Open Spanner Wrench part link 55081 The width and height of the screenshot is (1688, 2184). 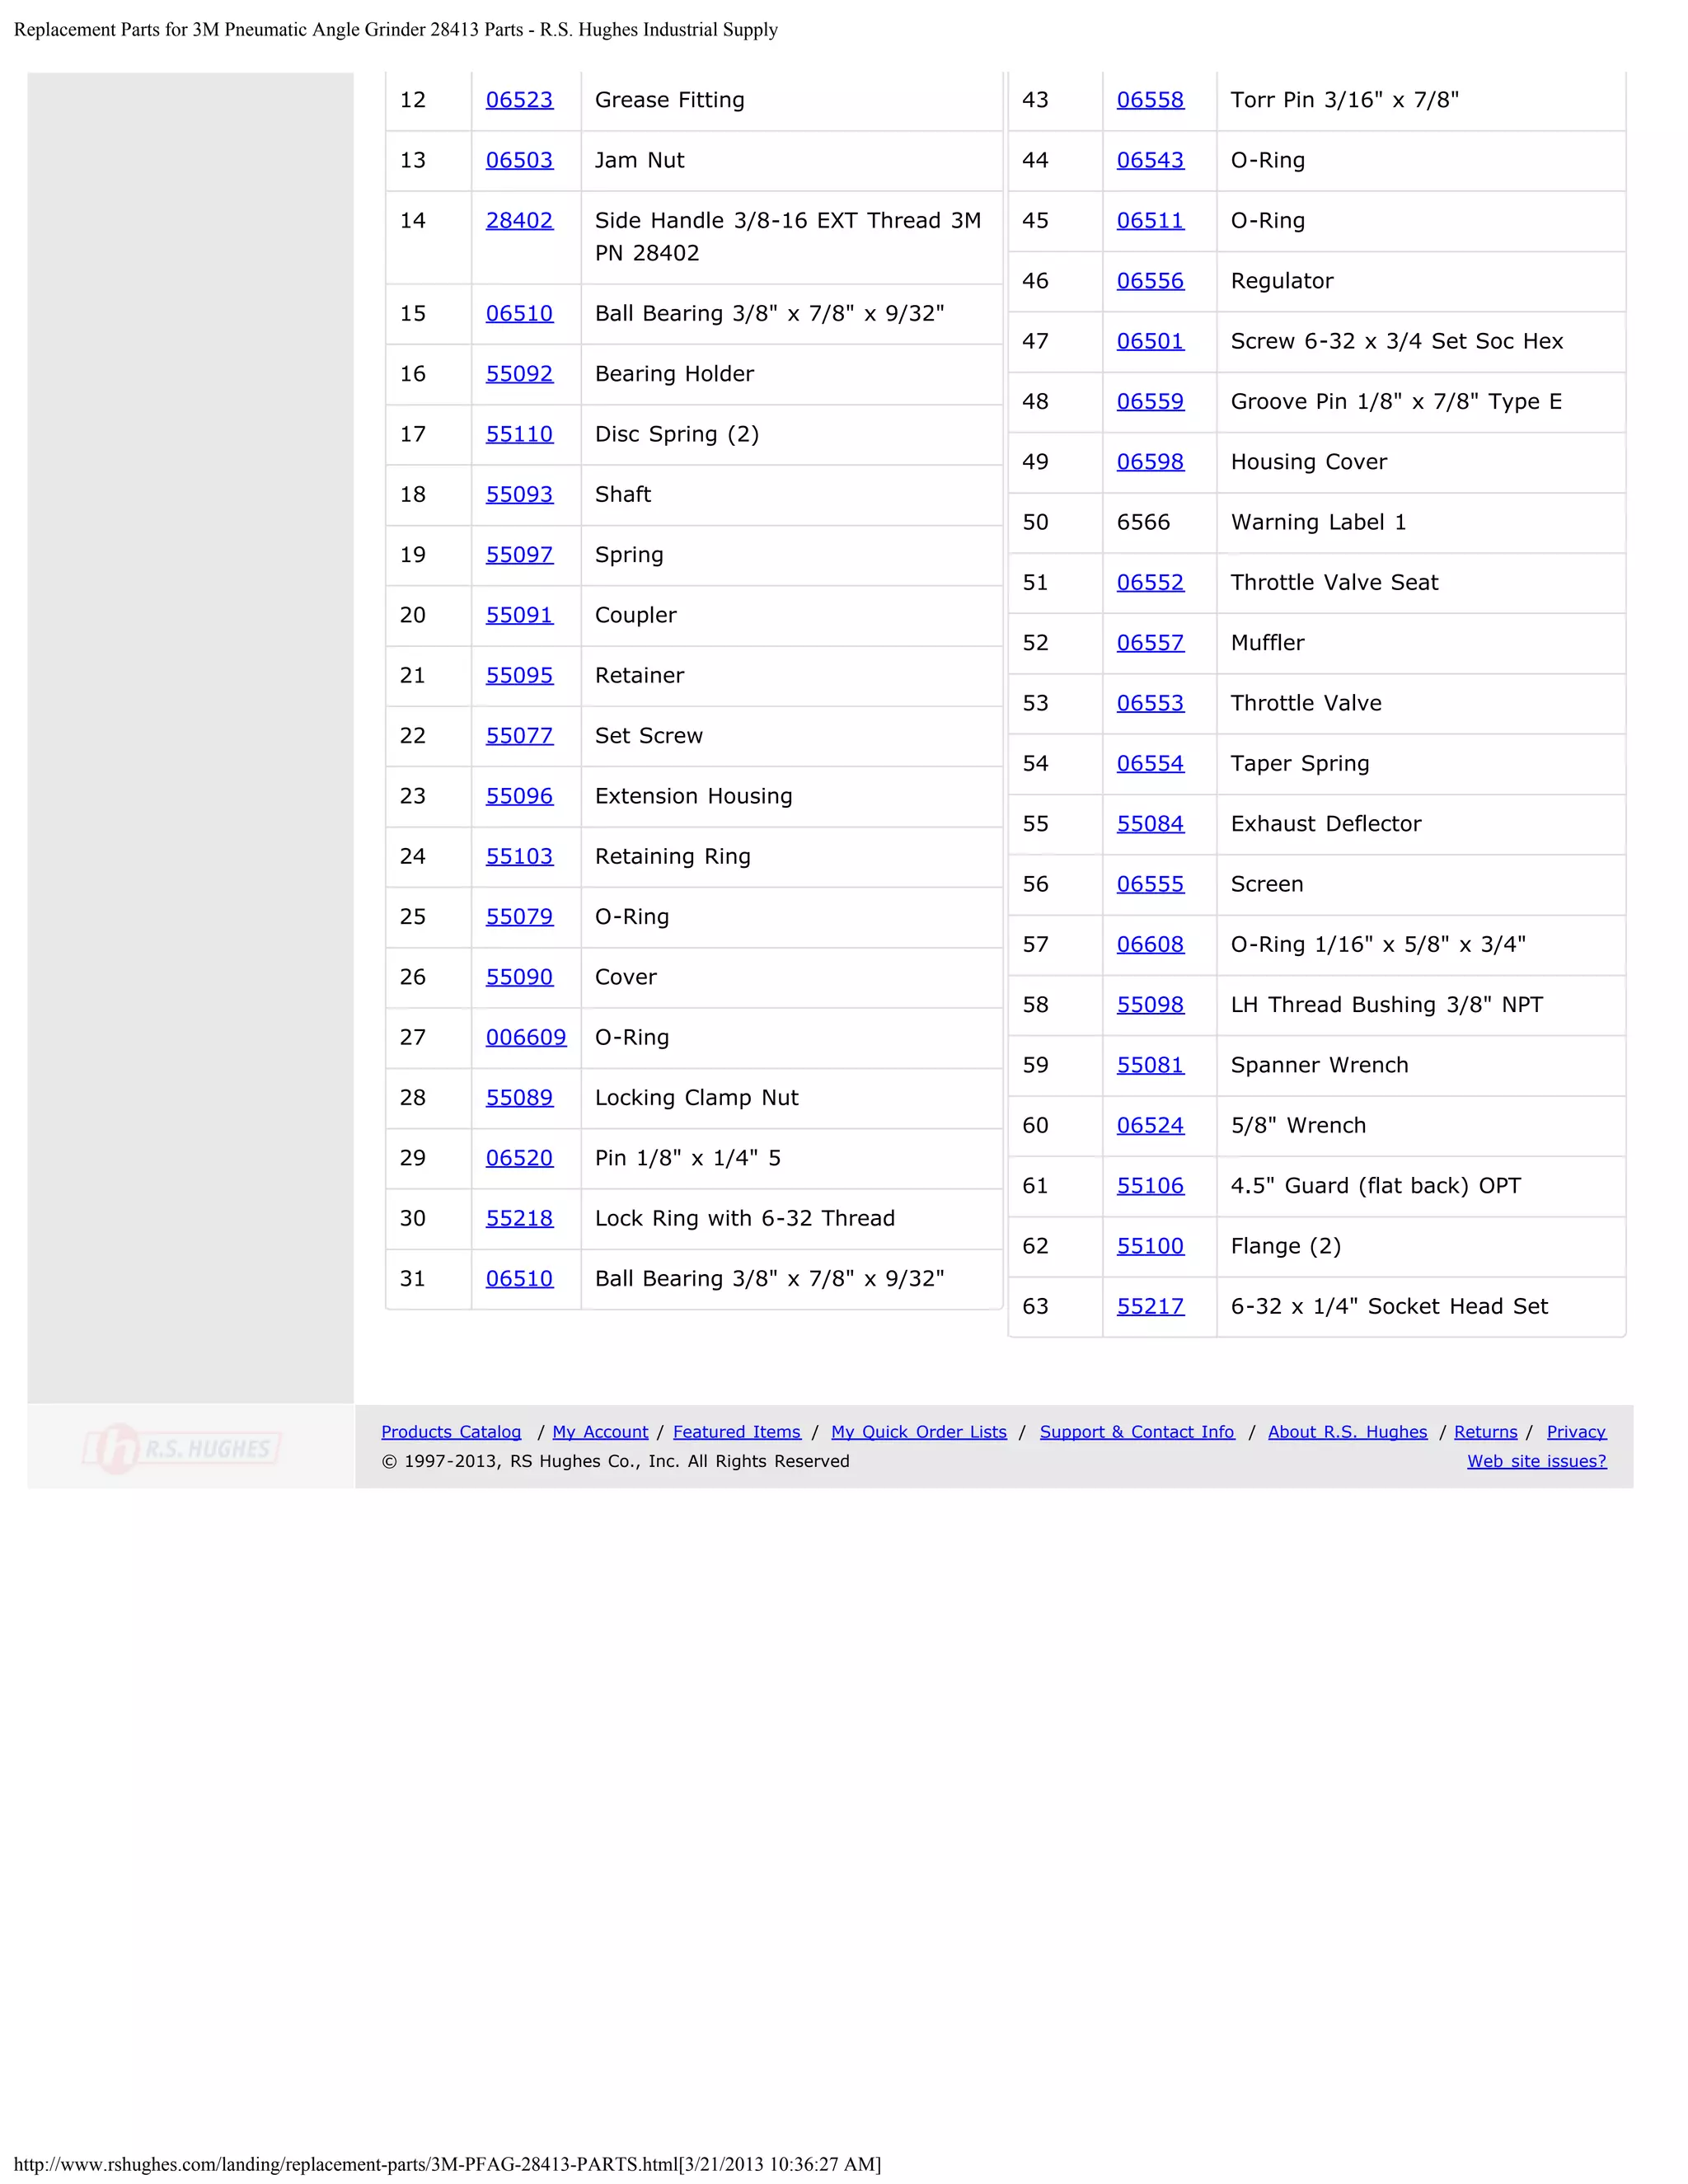[x=1150, y=1065]
